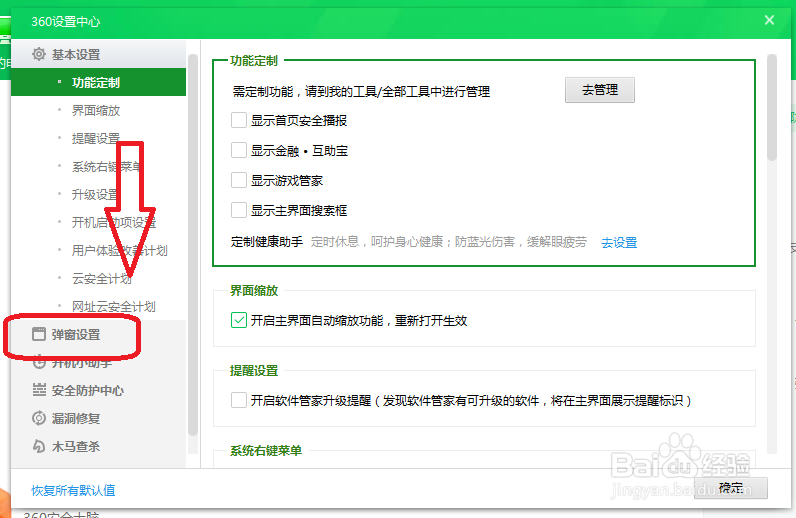Click the 去管理 button
Screen dimensions: 796x518
tap(600, 90)
